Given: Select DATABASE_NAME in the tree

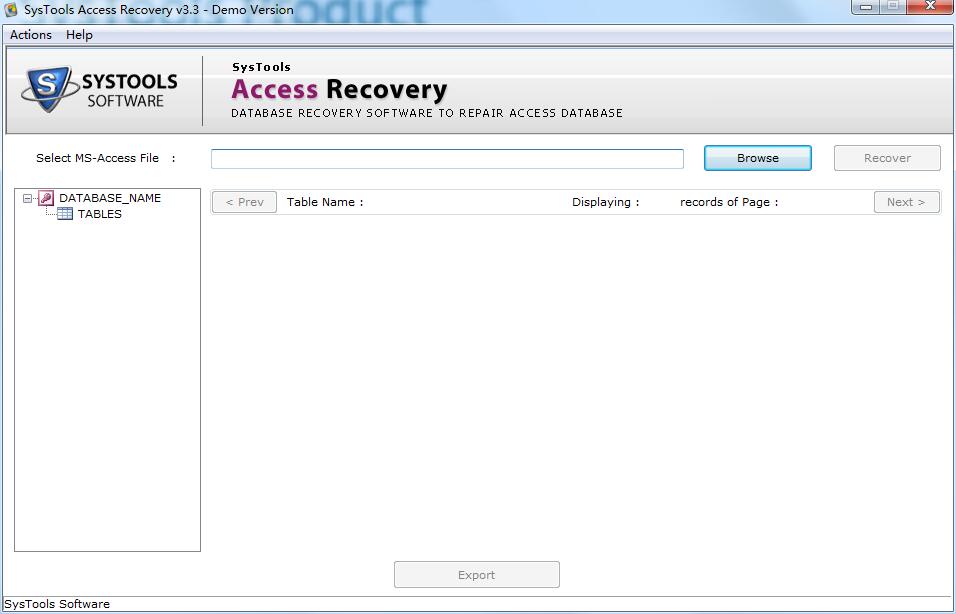Looking at the screenshot, I should pyautogui.click(x=110, y=198).
